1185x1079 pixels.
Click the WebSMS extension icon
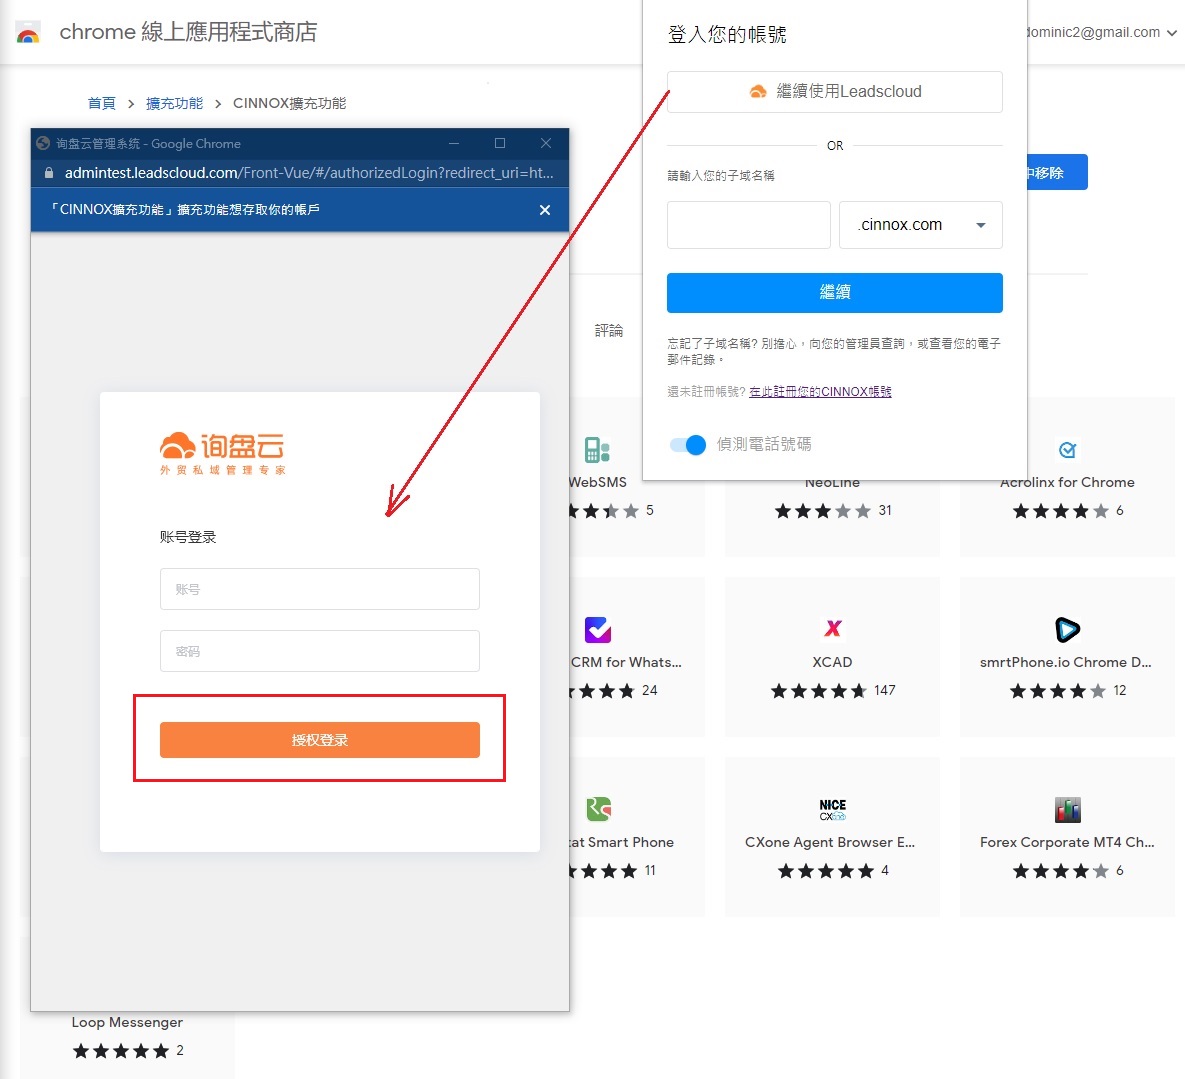coord(597,450)
